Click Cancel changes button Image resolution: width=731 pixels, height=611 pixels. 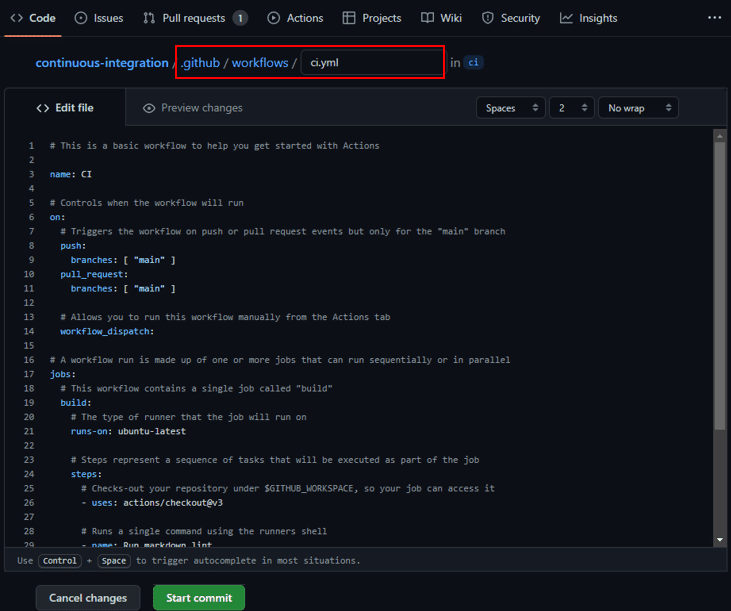point(88,597)
